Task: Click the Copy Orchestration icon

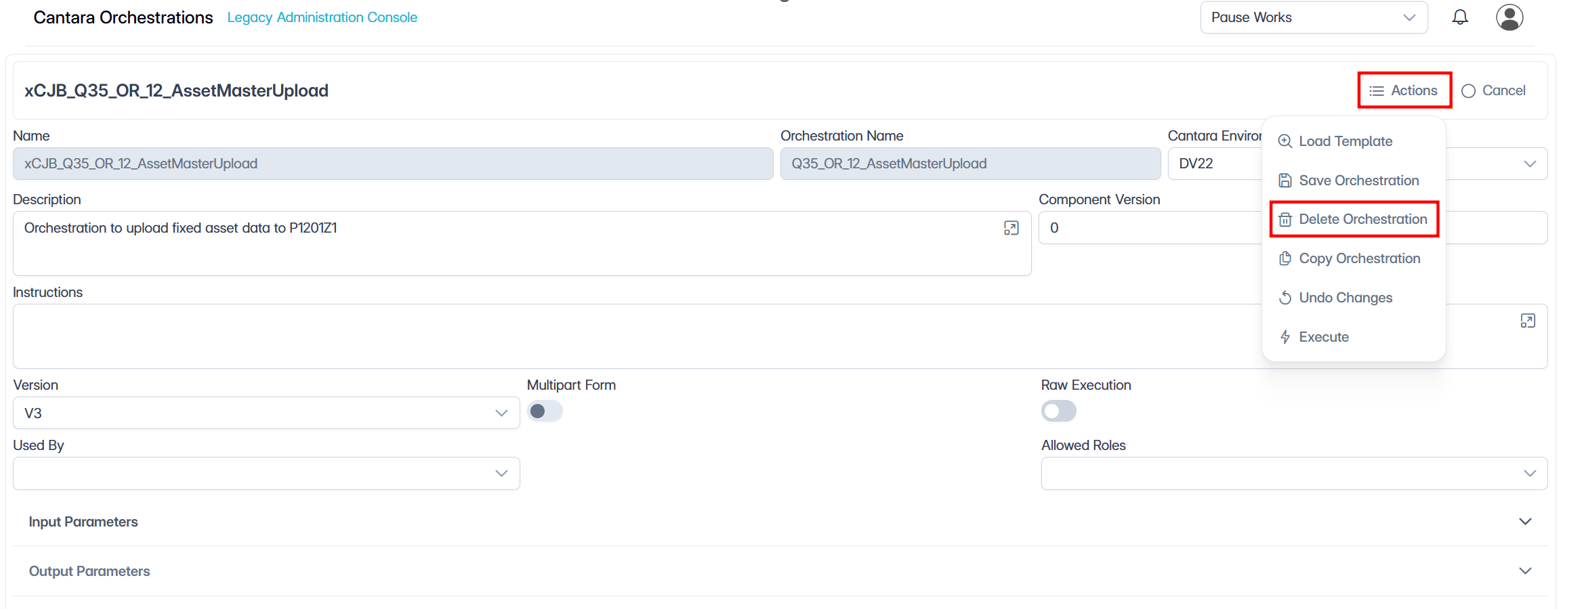Action: (1285, 258)
